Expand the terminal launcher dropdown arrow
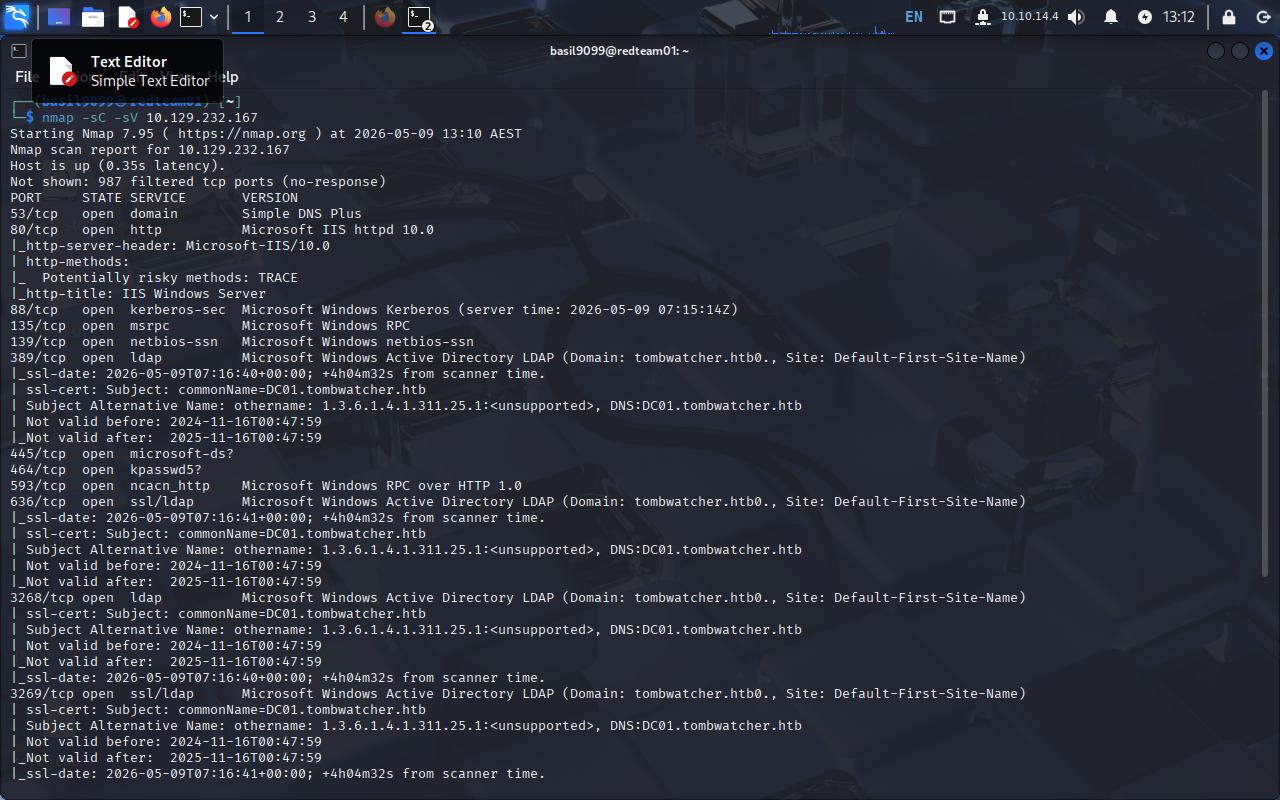This screenshot has width=1280, height=800. [213, 17]
